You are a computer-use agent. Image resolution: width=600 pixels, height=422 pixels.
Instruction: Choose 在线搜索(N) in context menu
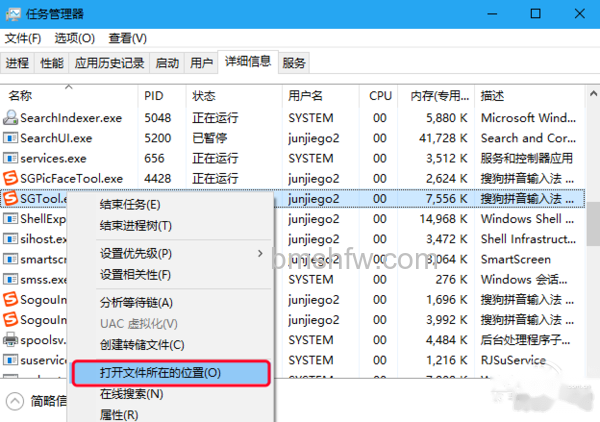click(170, 394)
